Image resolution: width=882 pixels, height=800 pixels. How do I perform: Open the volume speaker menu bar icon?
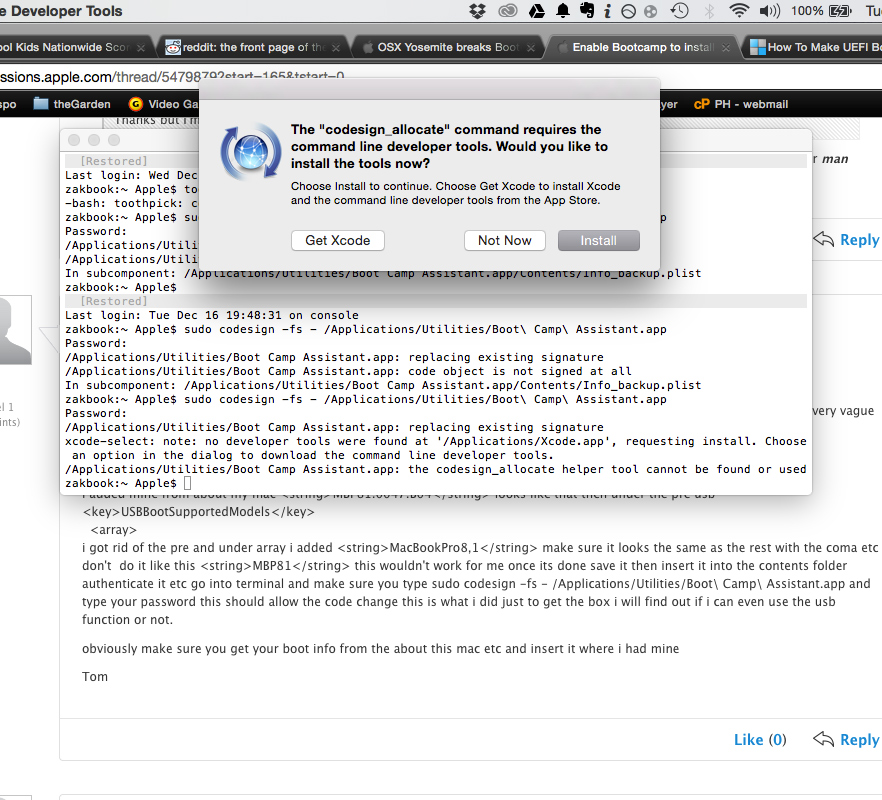pos(770,11)
